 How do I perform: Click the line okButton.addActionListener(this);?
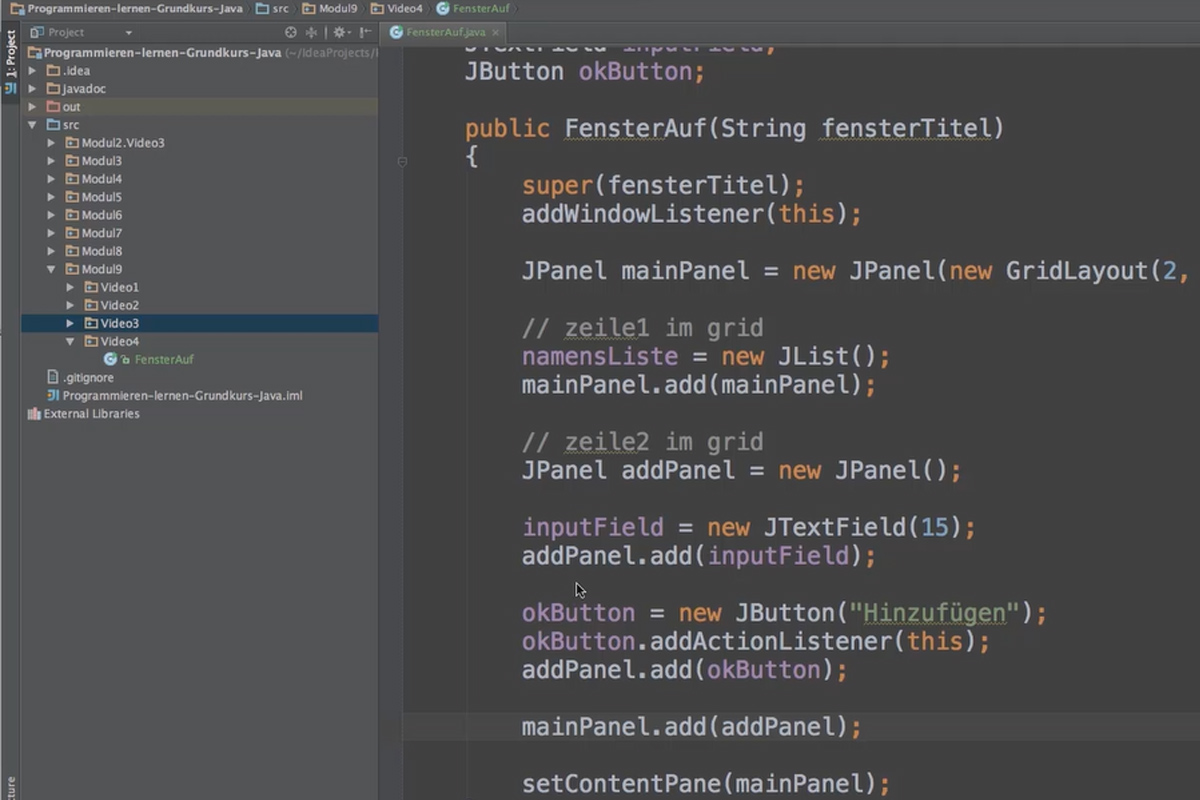[x=756, y=641]
